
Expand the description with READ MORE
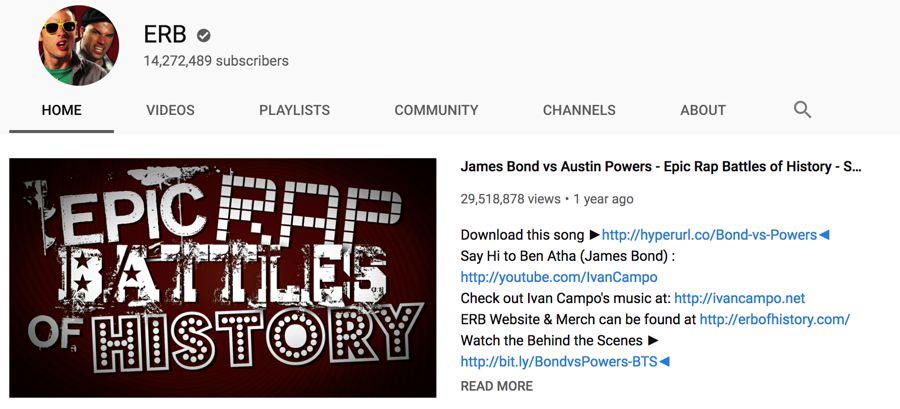pos(496,386)
